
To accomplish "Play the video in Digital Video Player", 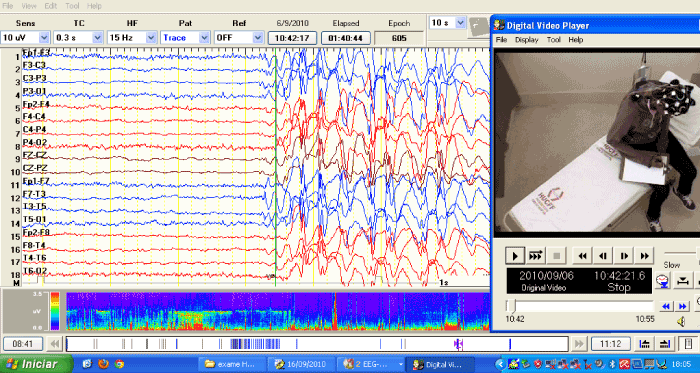I will 515,256.
